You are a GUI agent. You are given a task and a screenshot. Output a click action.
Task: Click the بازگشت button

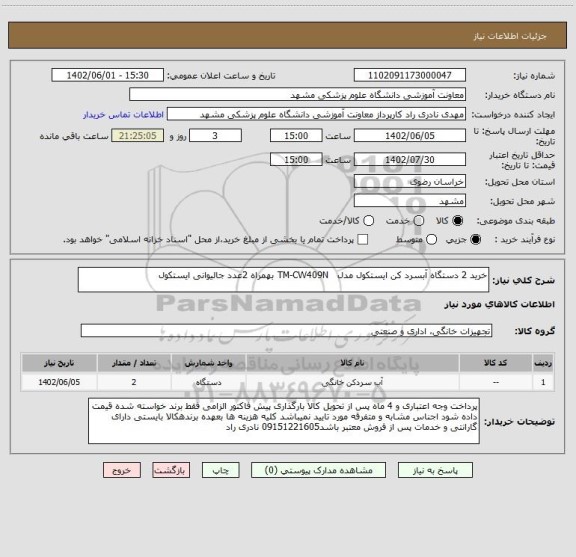(x=171, y=470)
